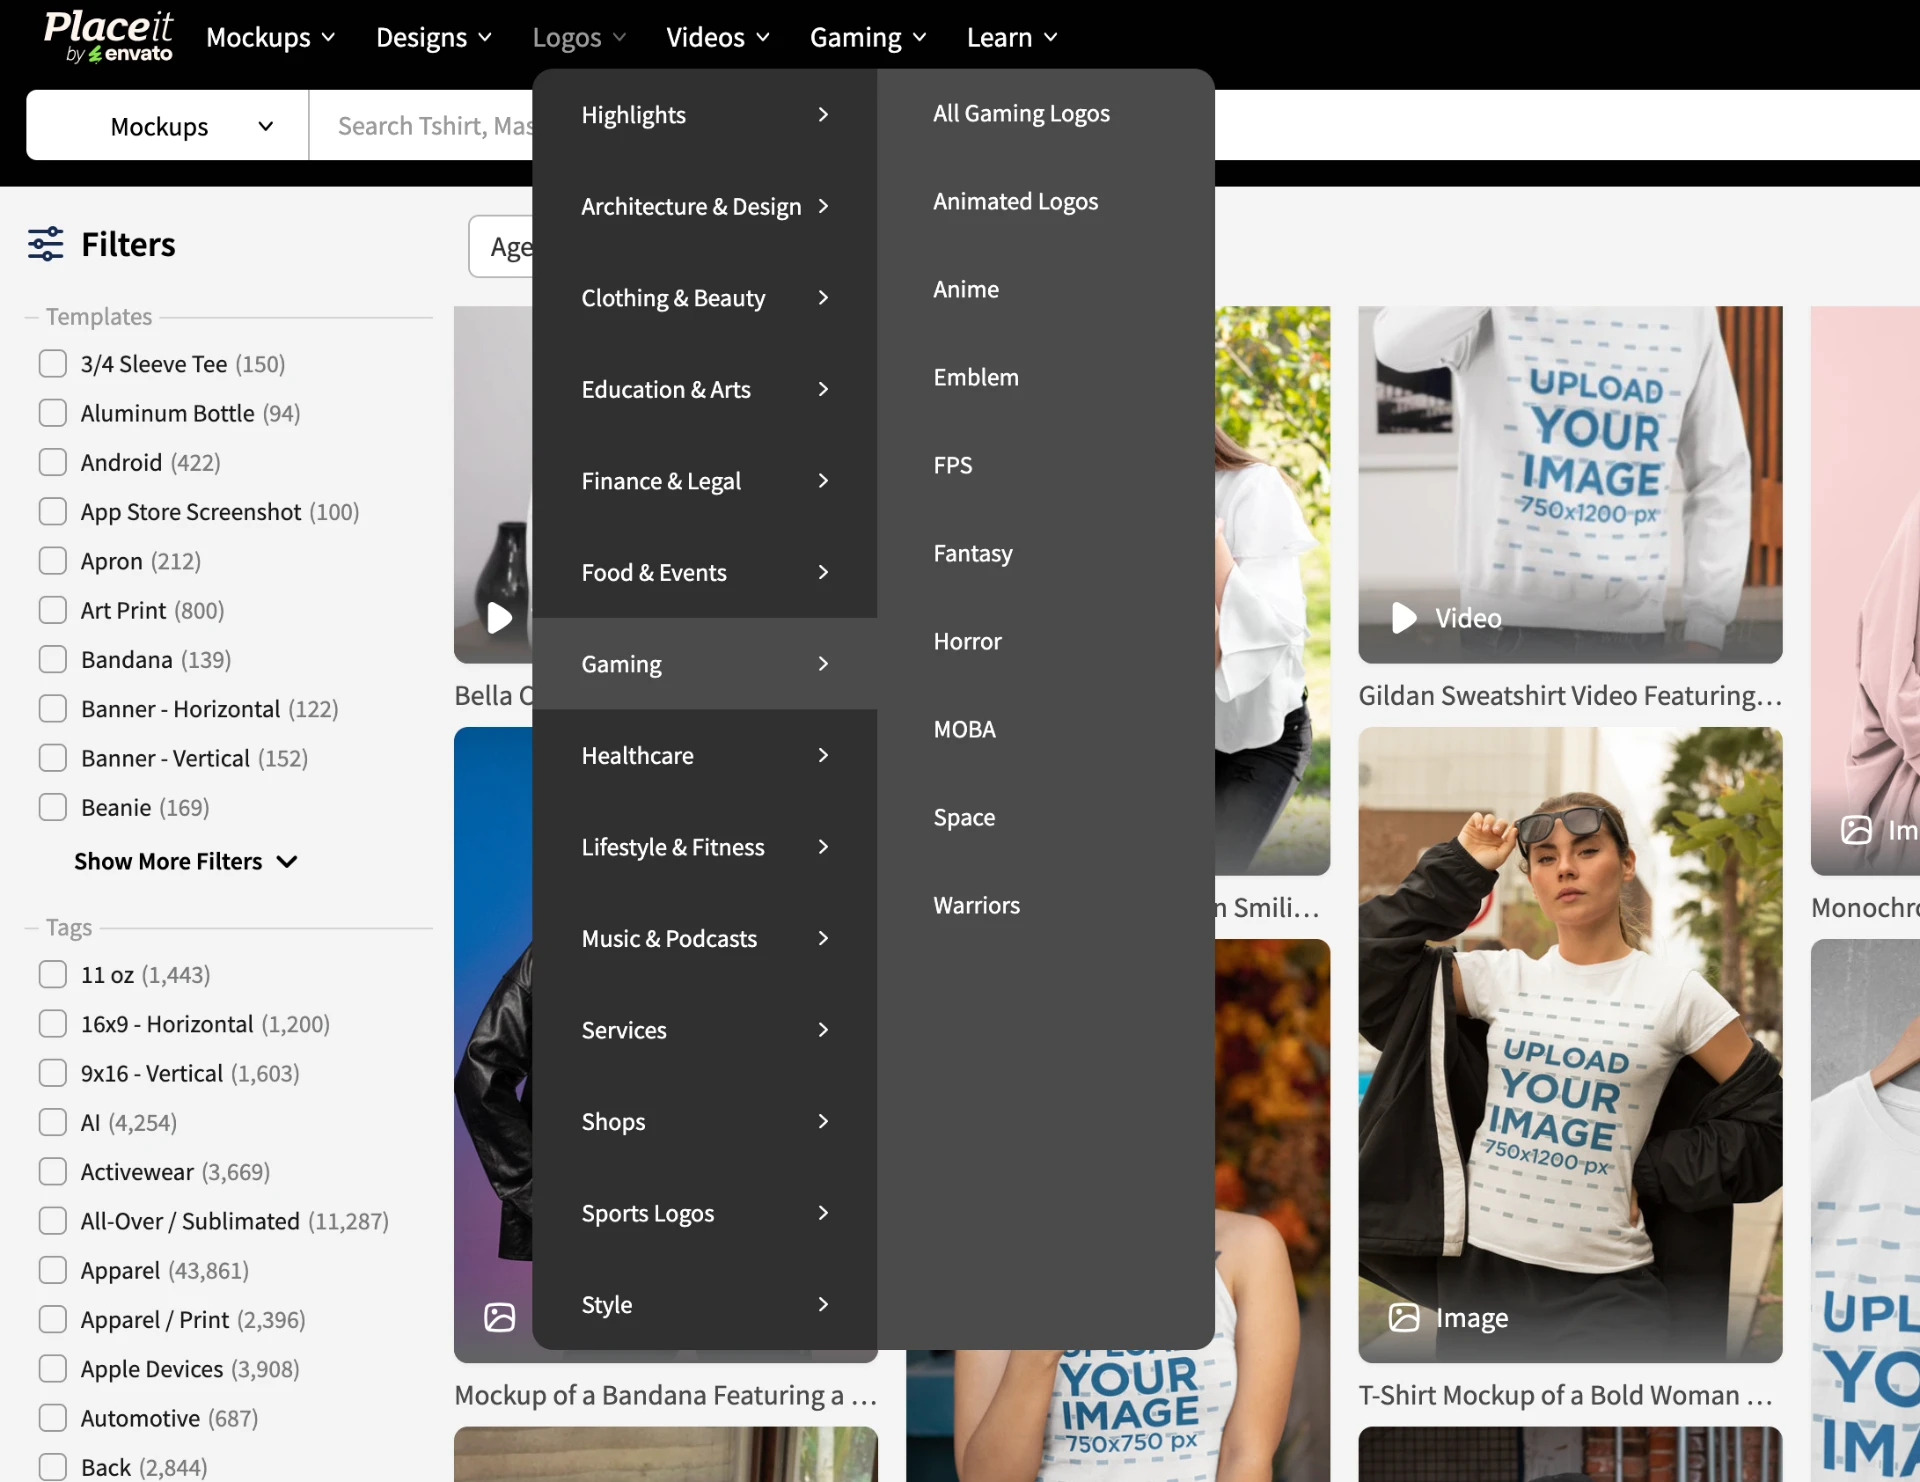Viewport: 1920px width, 1482px height.
Task: Select MOBA gaming logos
Action: pyautogui.click(x=964, y=730)
